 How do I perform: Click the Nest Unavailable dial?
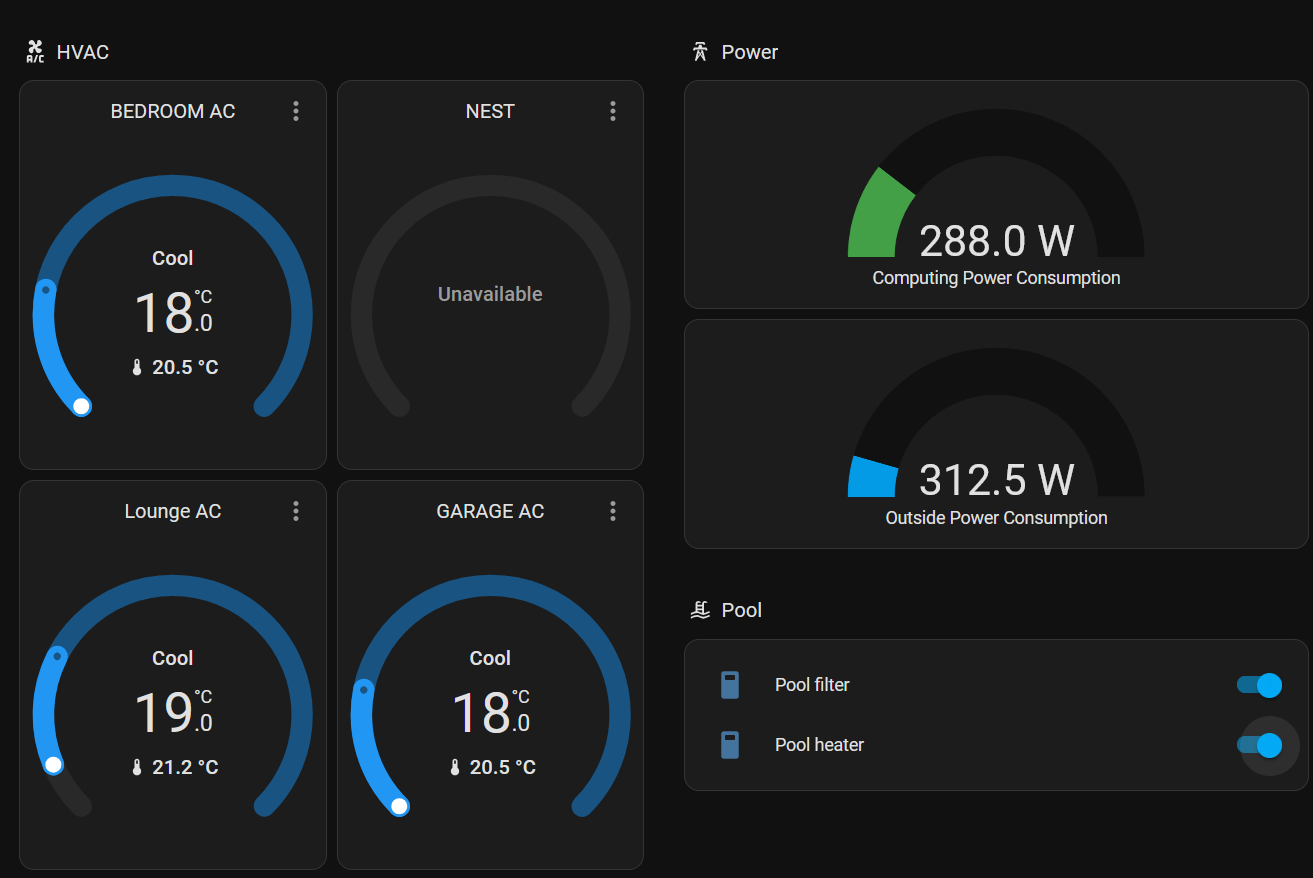pyautogui.click(x=490, y=294)
